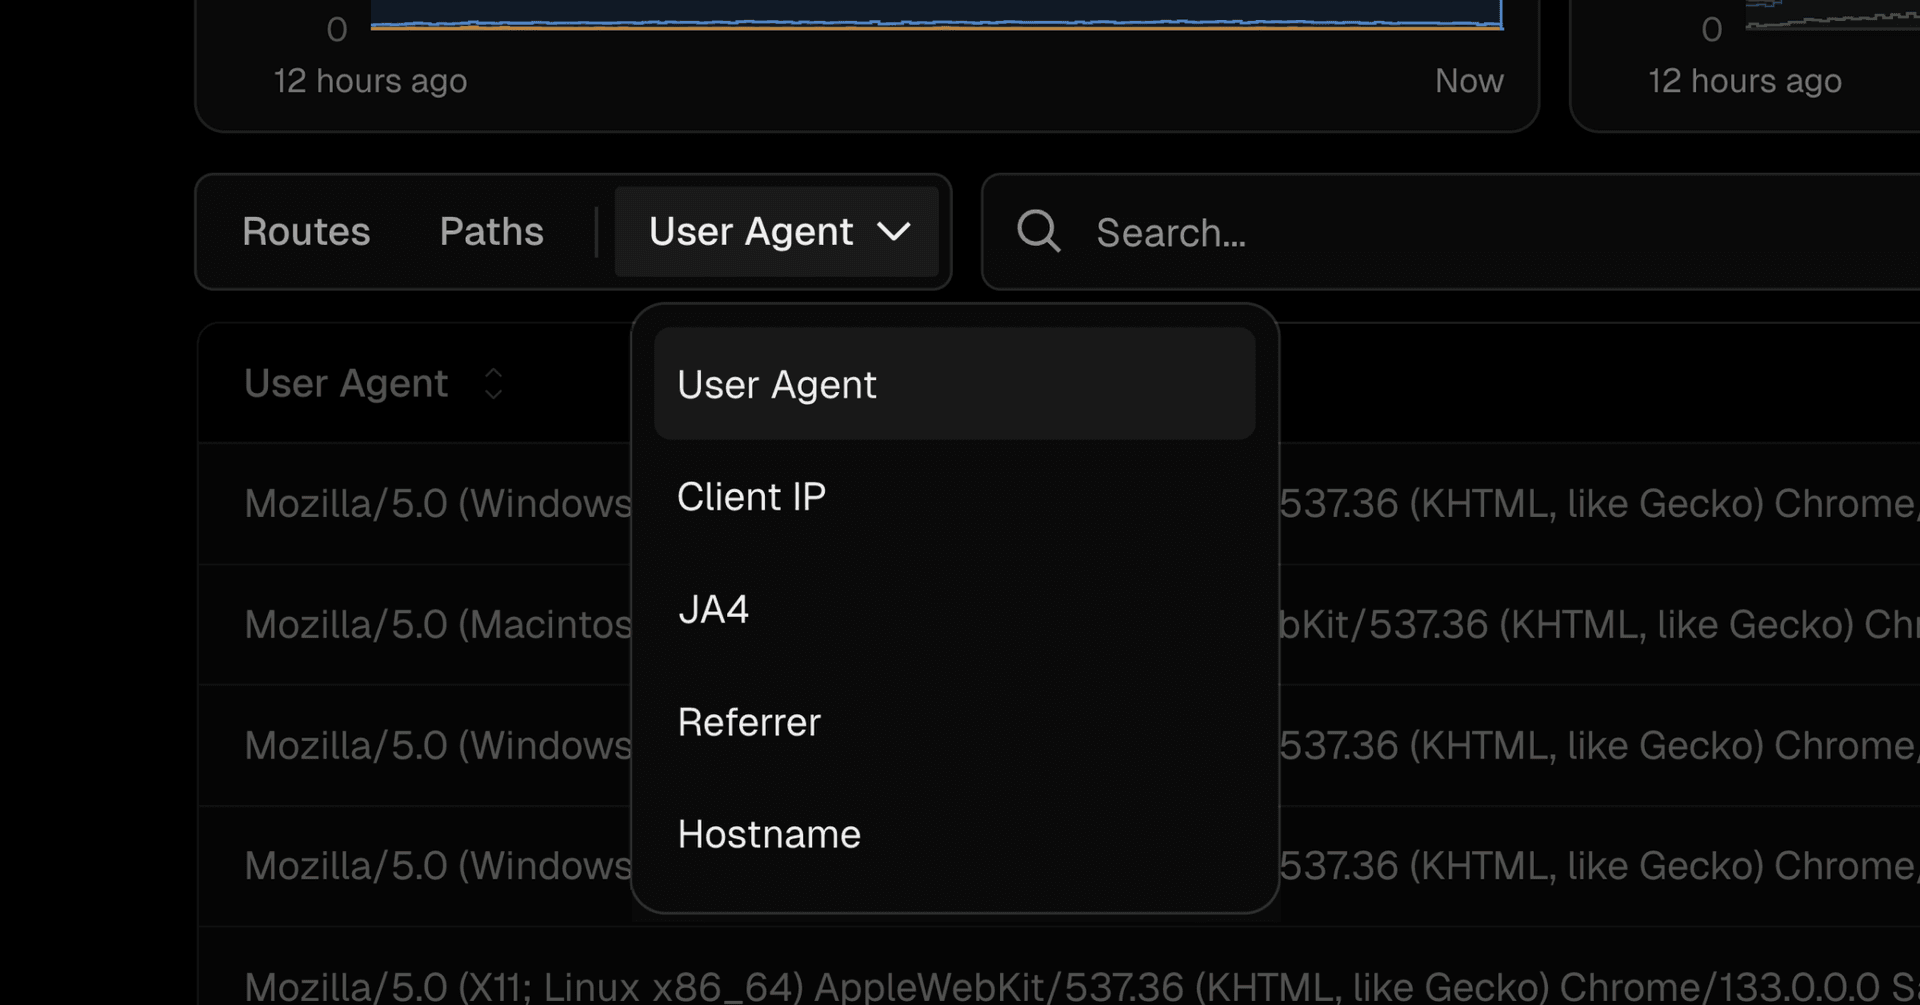Open the User Agent filter dropdown button
The image size is (1920, 1005).
pos(776,232)
